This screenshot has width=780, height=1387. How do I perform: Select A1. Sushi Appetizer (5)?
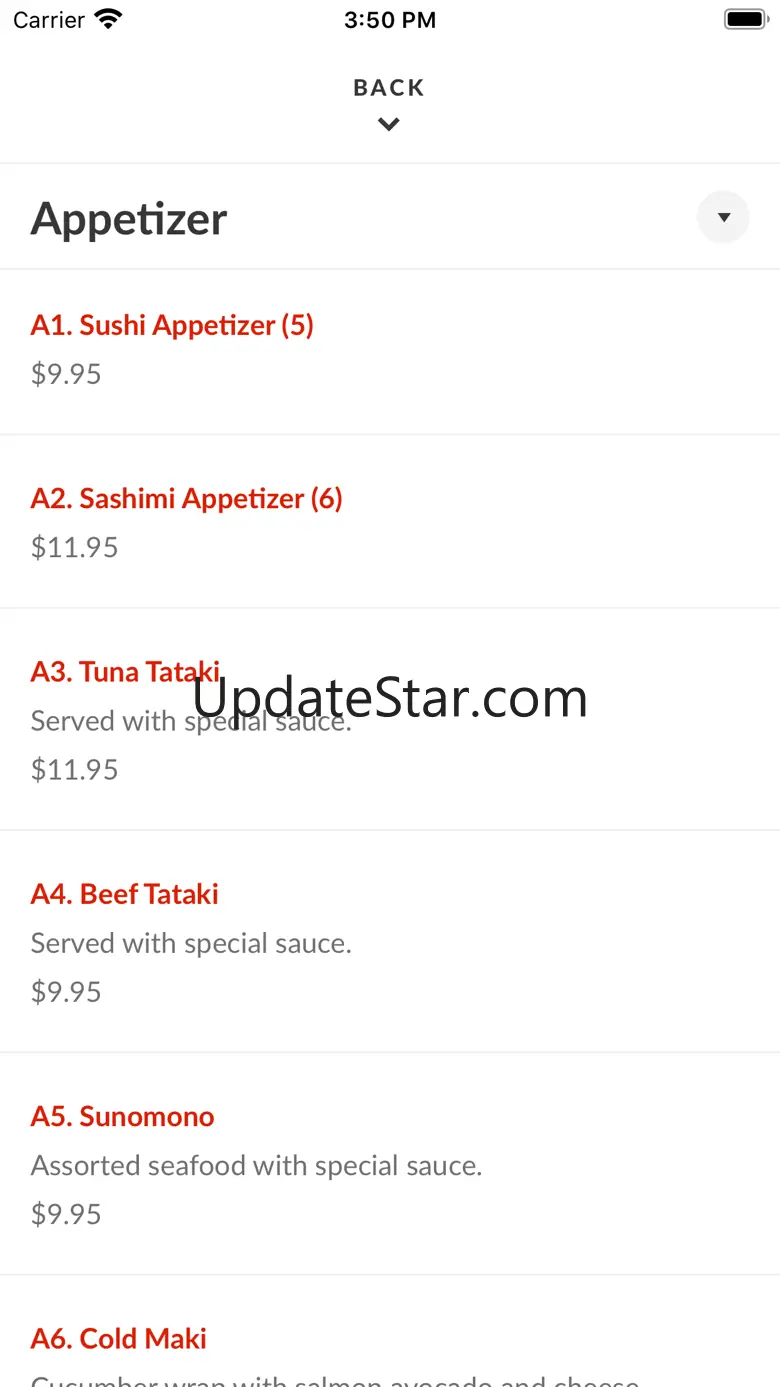coord(172,325)
